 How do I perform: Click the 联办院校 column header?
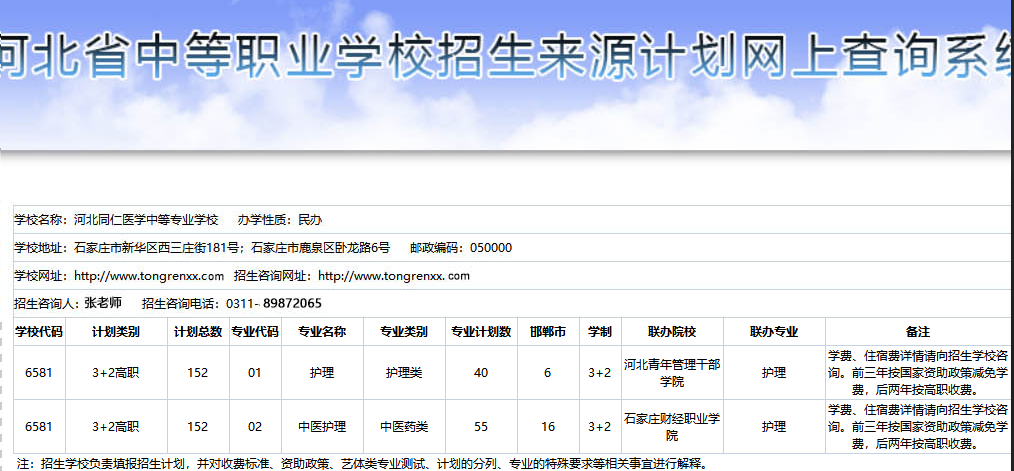pyautogui.click(x=672, y=332)
